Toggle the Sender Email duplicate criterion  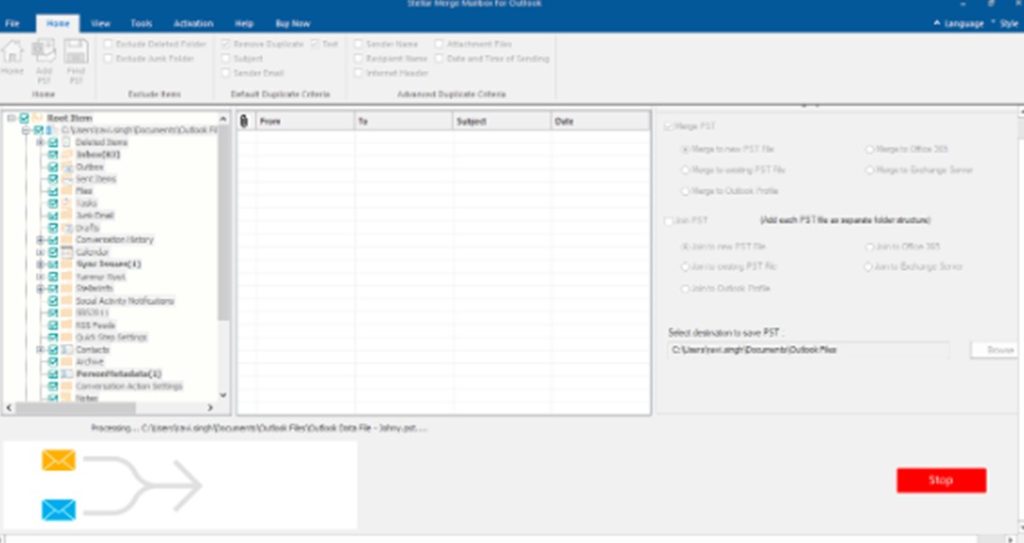[x=226, y=73]
